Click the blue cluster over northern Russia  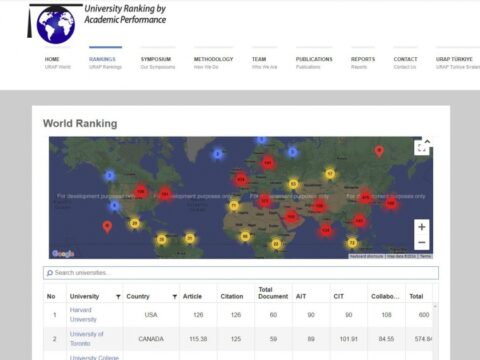coord(292,152)
